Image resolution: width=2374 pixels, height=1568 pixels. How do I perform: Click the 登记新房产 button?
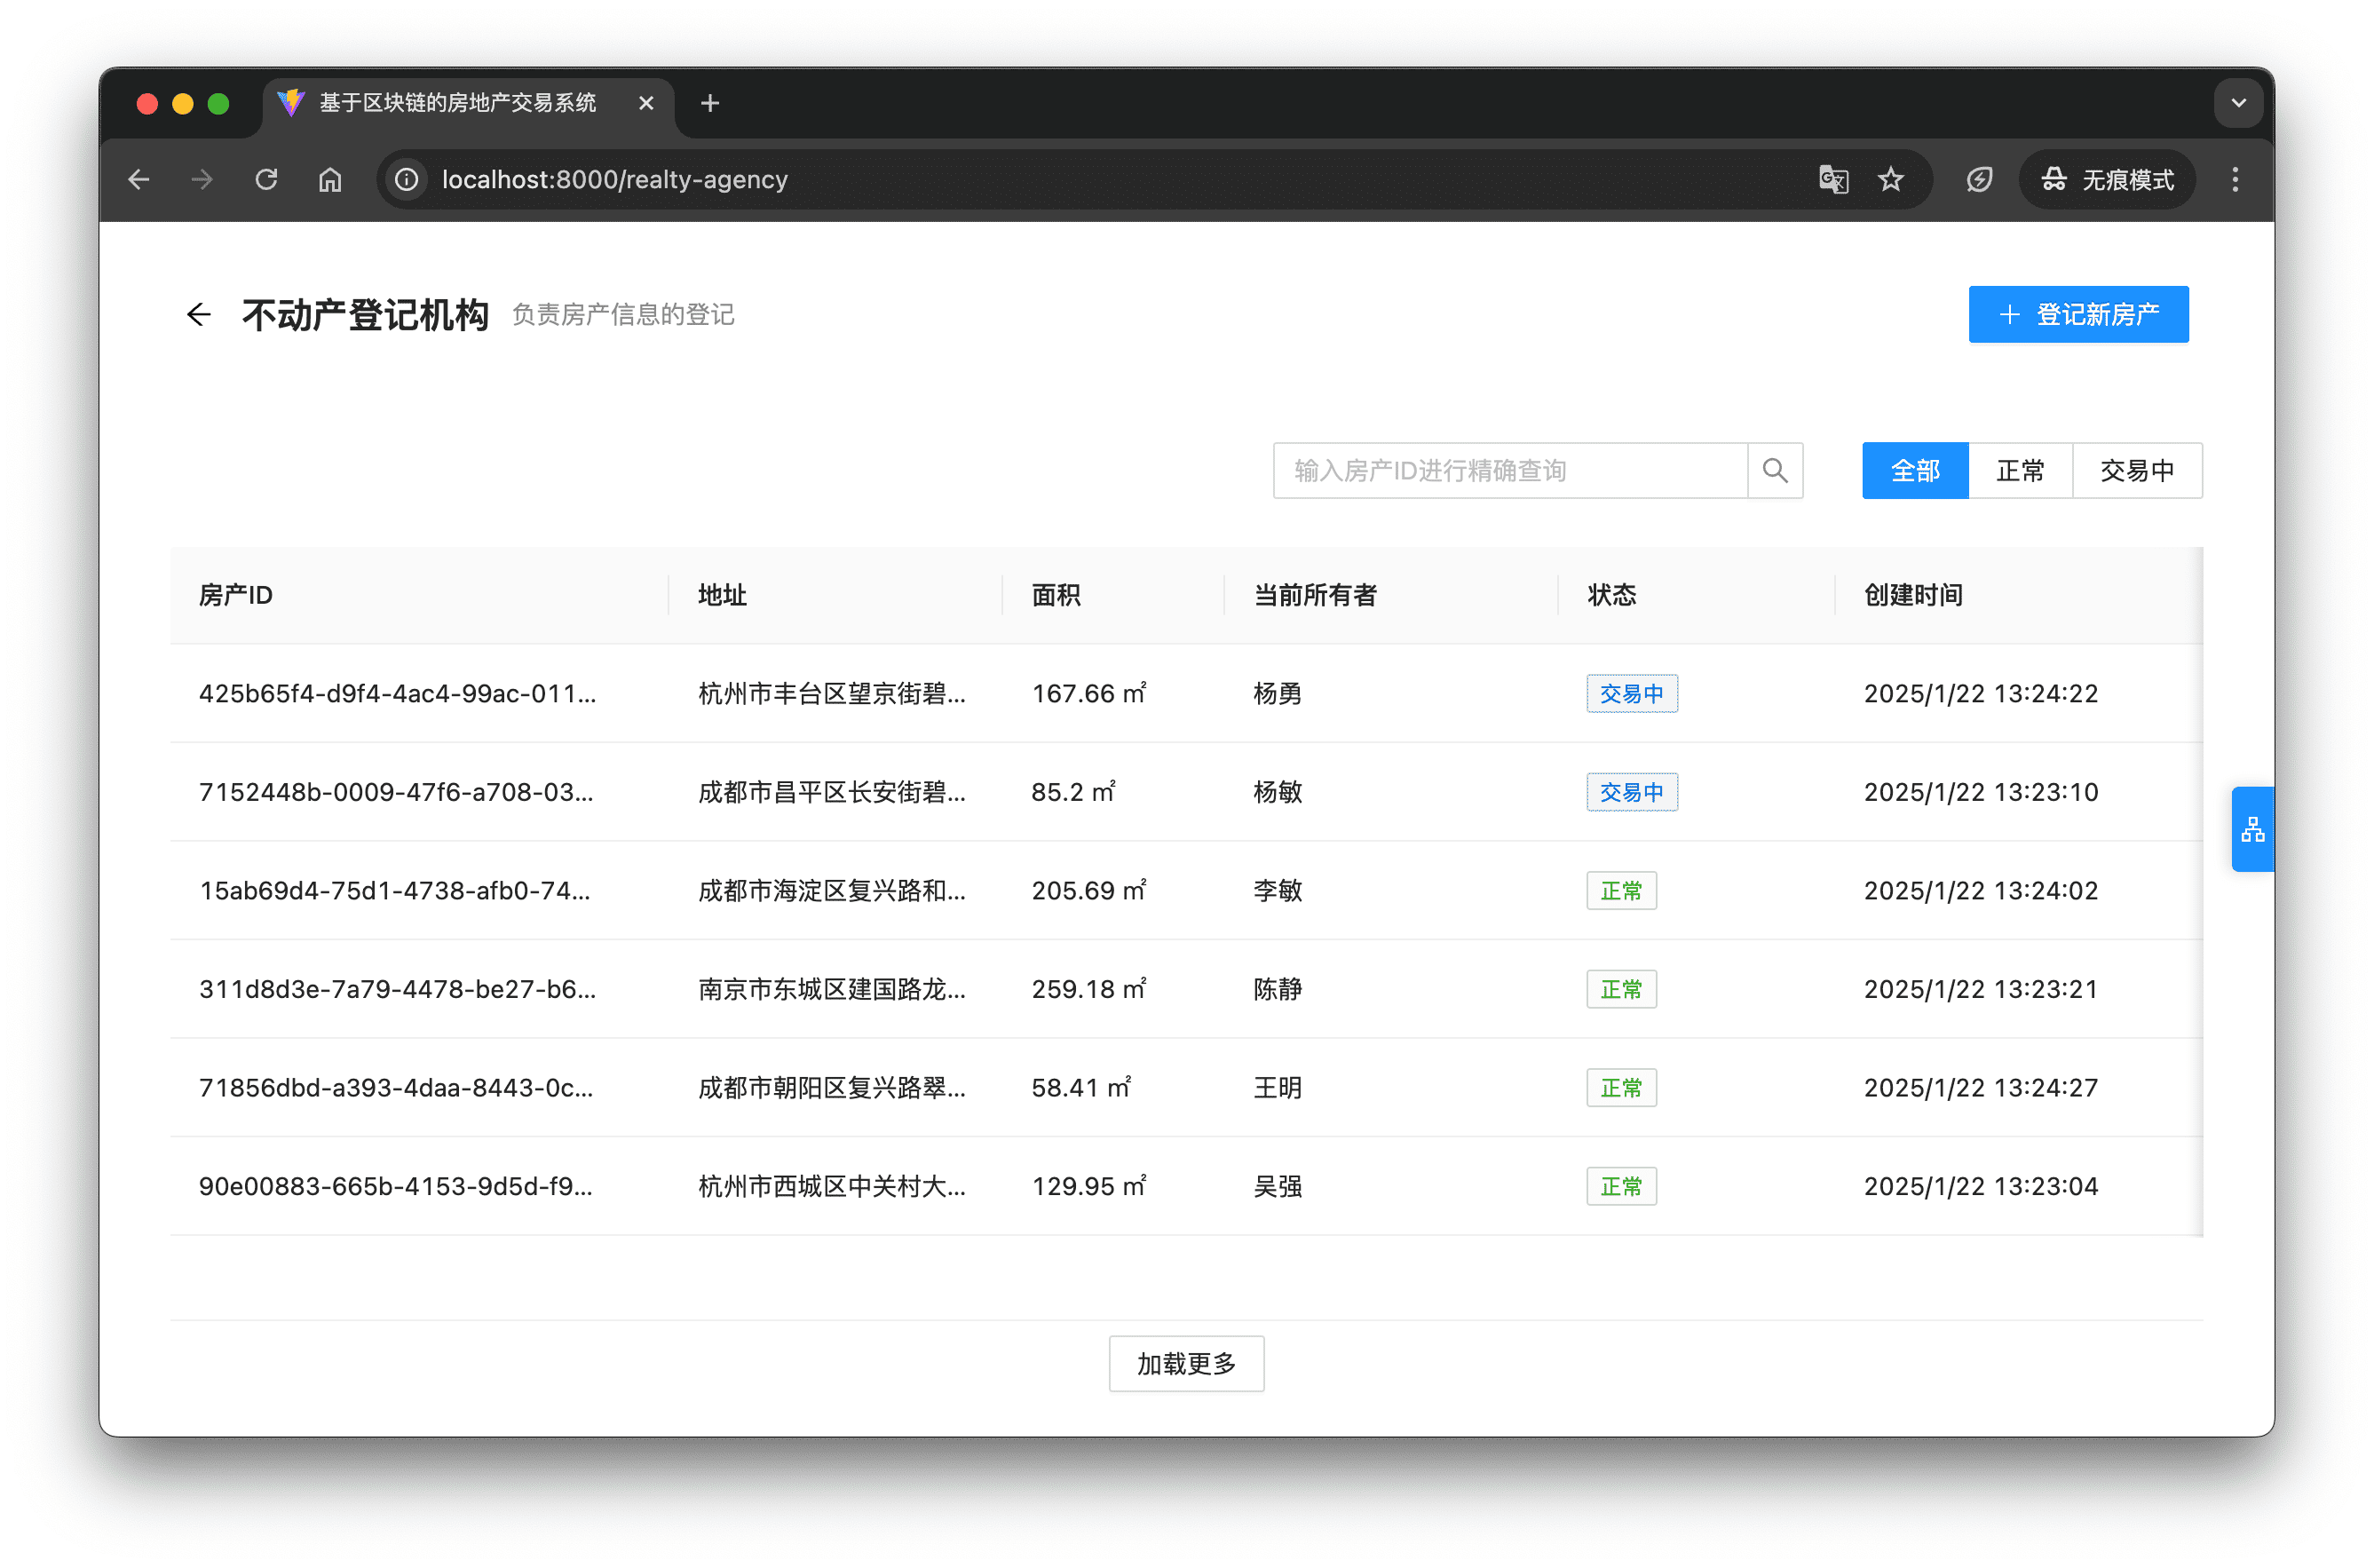(2078, 315)
